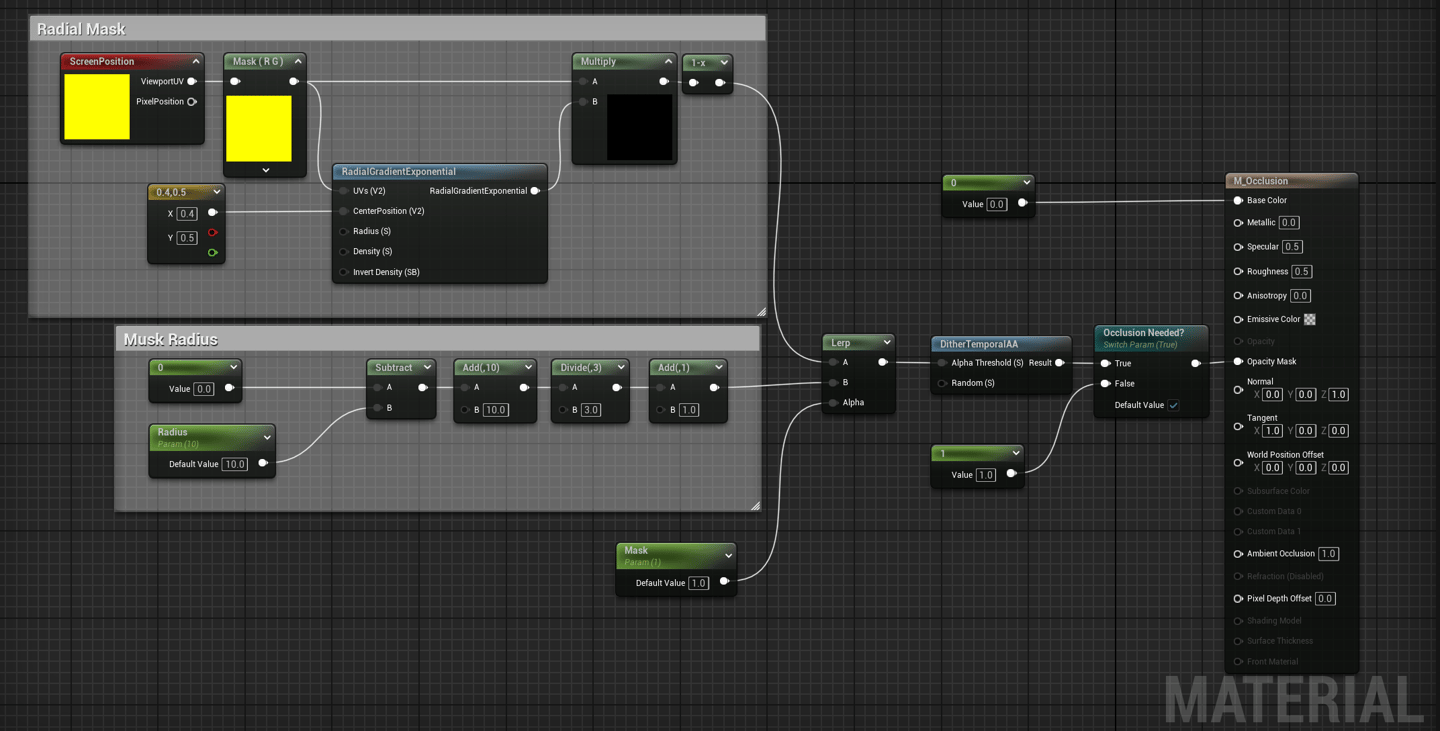This screenshot has height=731, width=1440.
Task: Collapse the ScreenPosition node preview
Action: [x=196, y=61]
